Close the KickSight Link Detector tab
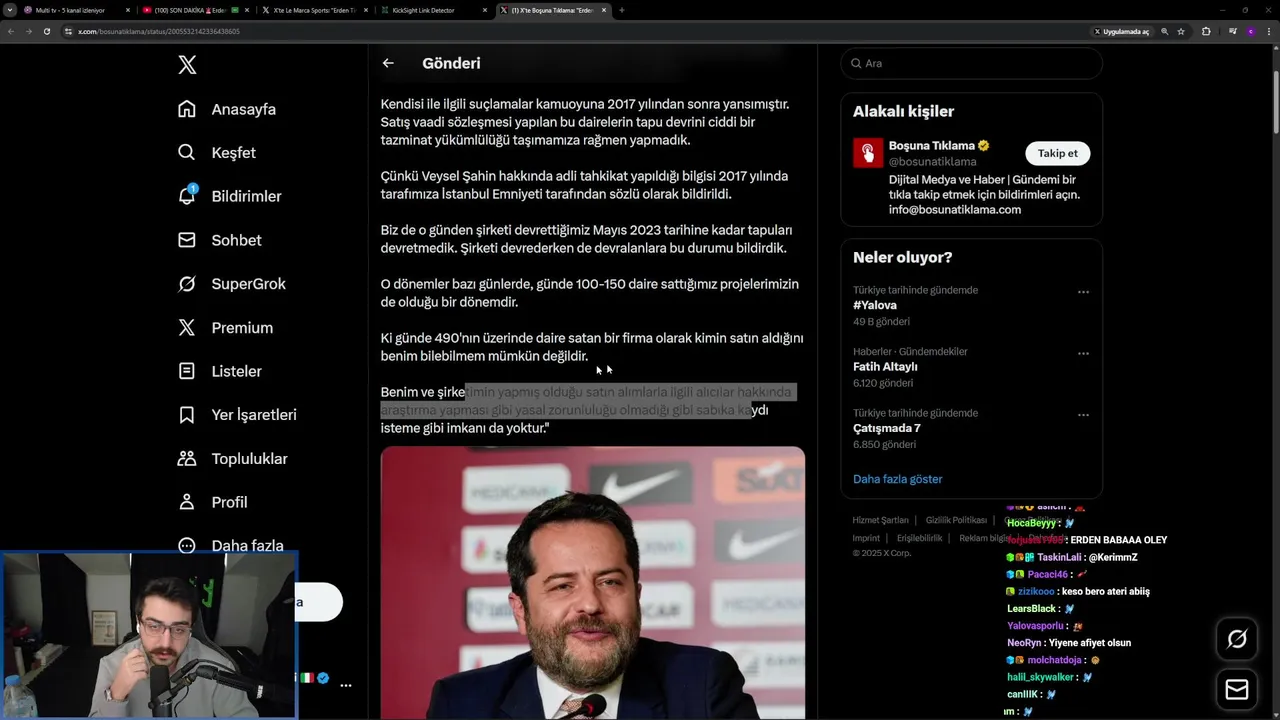Image resolution: width=1280 pixels, height=720 pixels. pyautogui.click(x=485, y=10)
